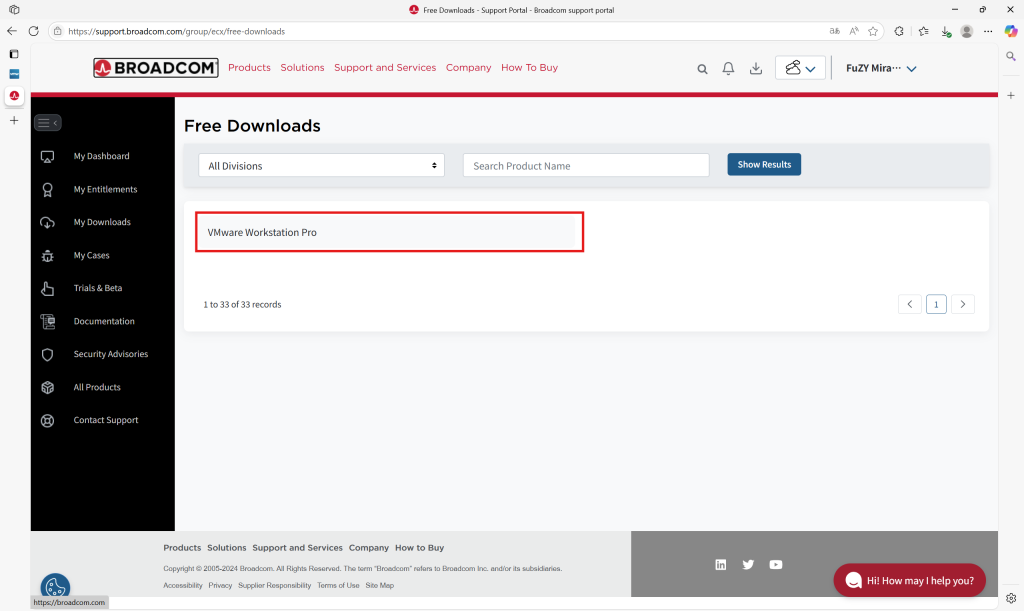Open the Edge profile avatar icon
The height and width of the screenshot is (611, 1024).
click(967, 31)
